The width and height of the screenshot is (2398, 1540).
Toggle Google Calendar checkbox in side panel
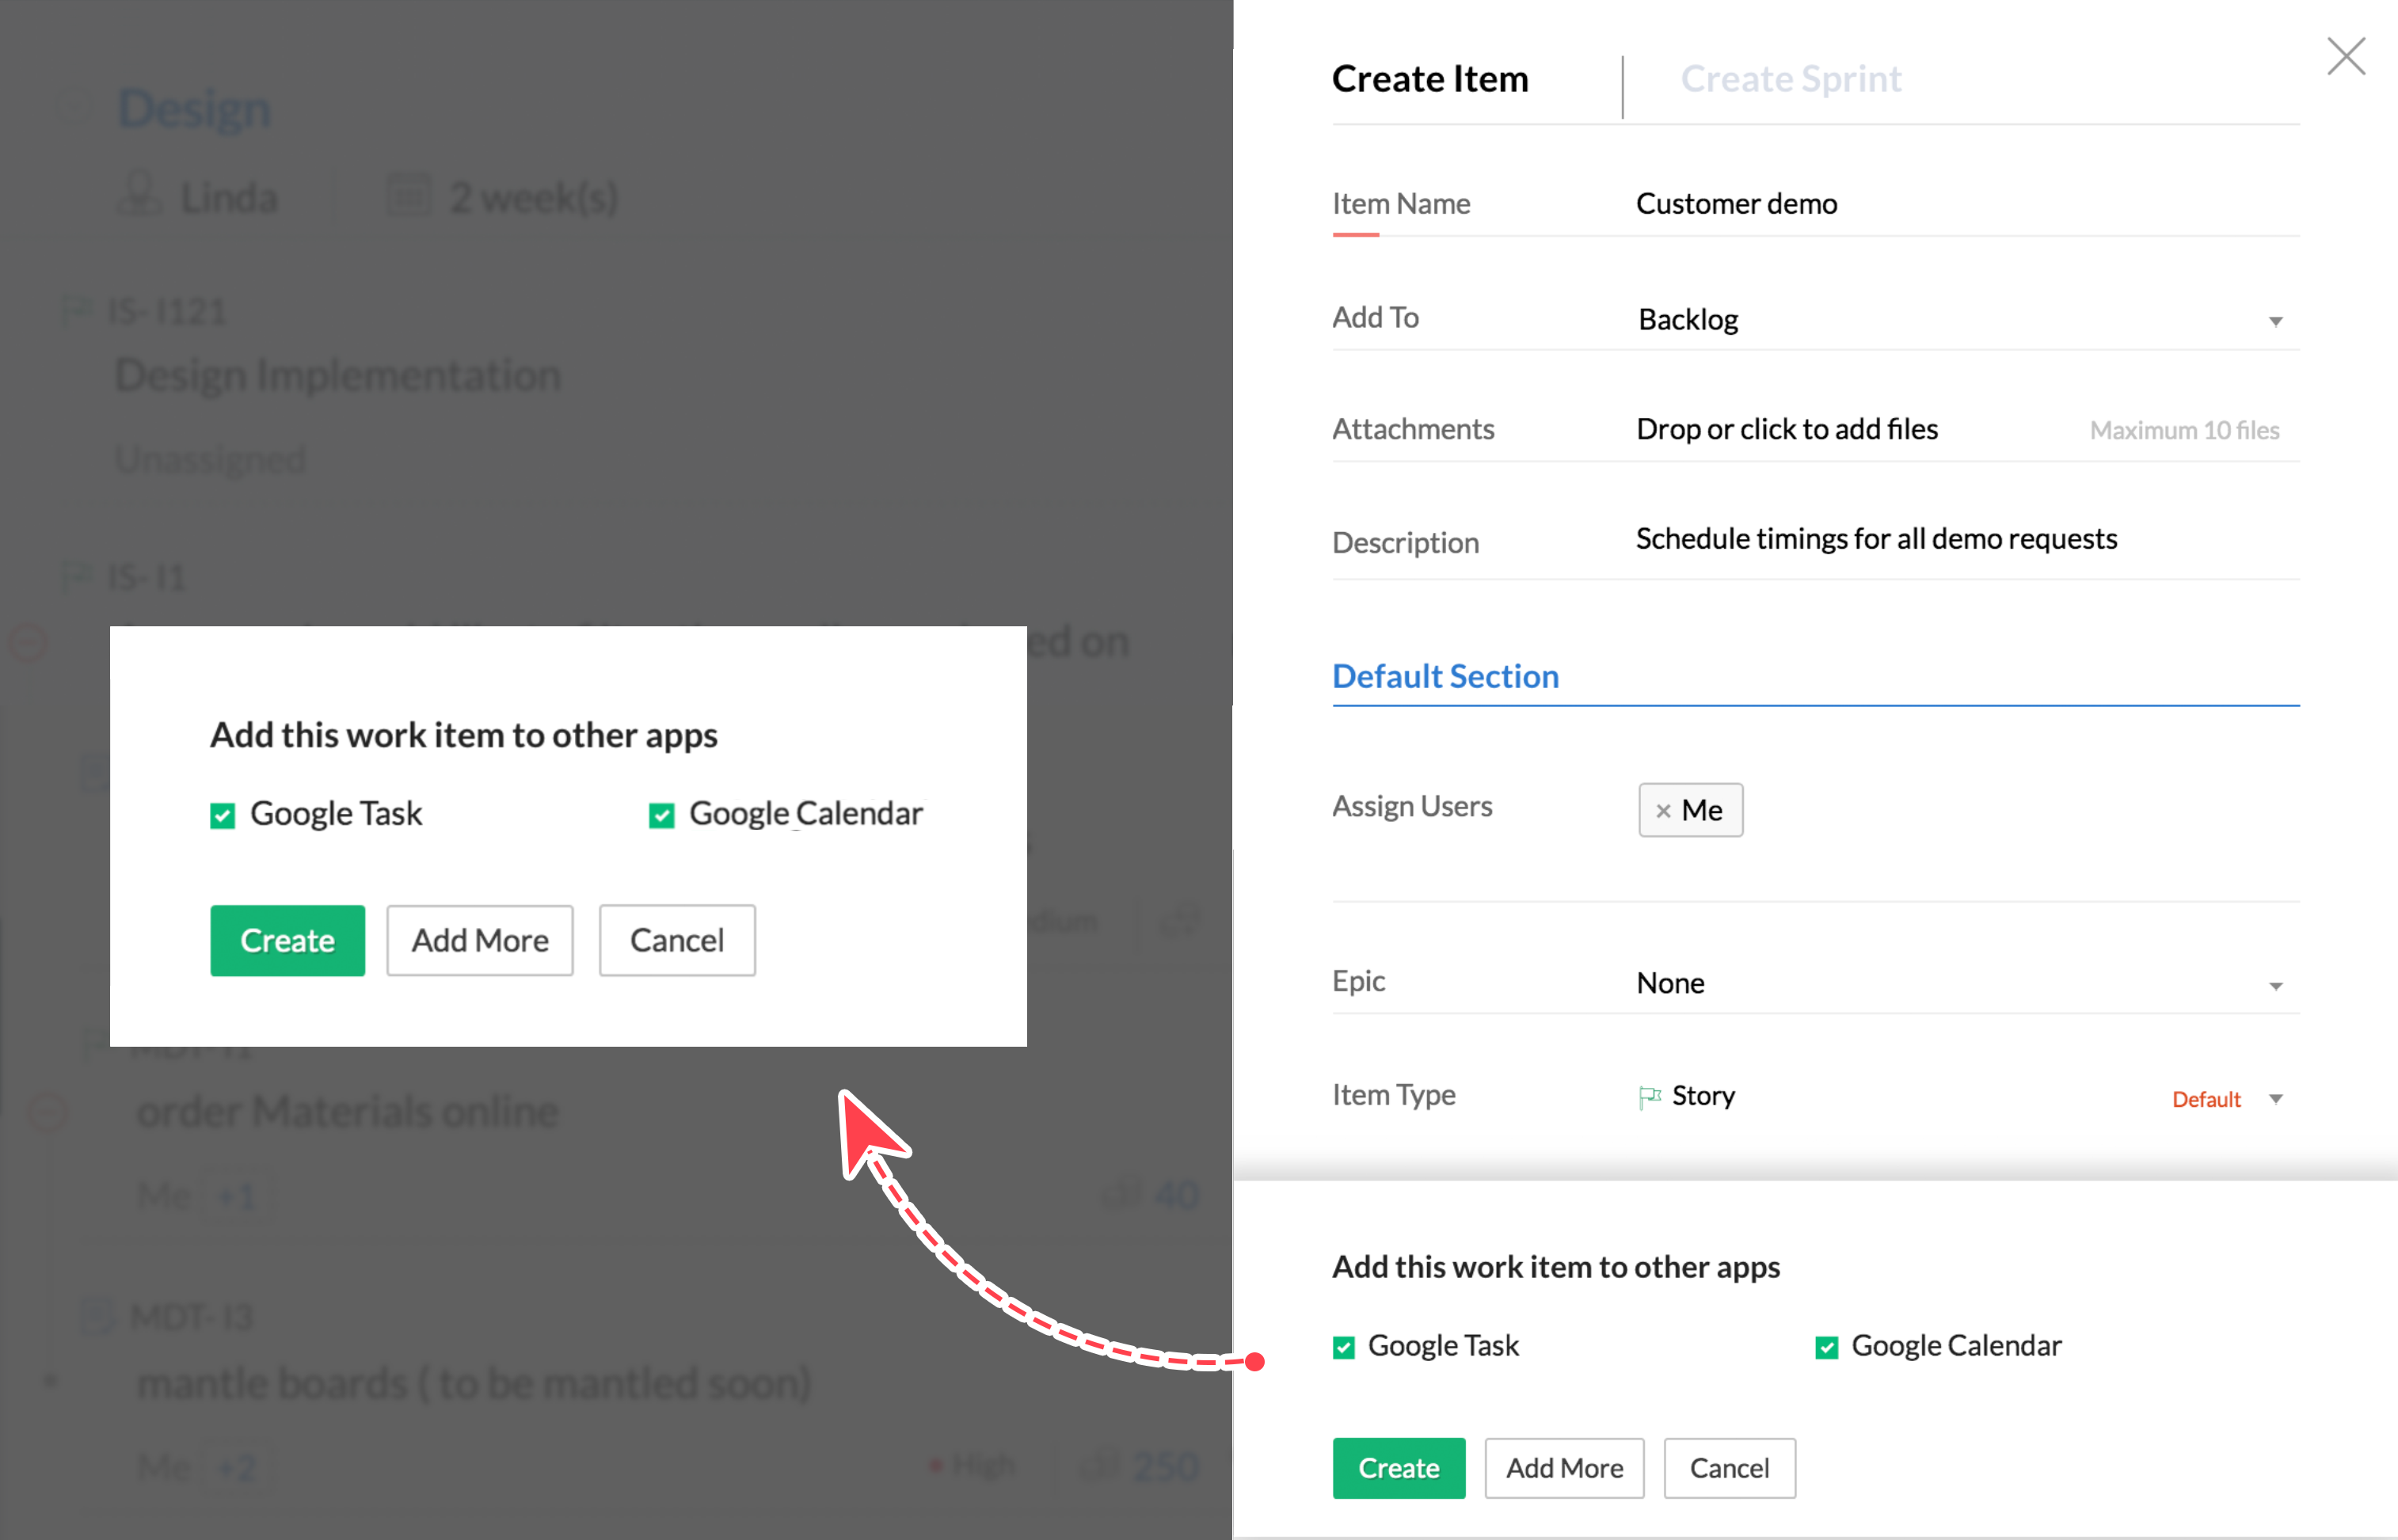click(x=1826, y=1348)
